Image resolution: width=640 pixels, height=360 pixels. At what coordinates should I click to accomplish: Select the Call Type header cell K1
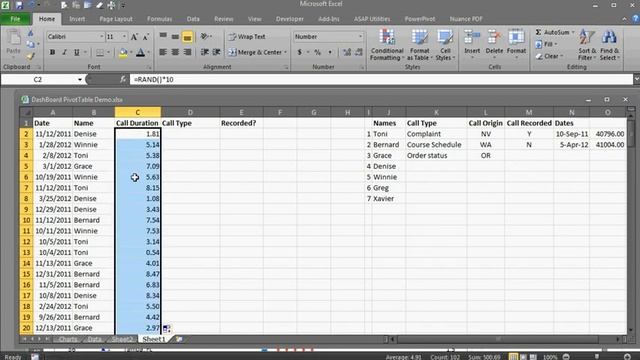click(x=436, y=123)
